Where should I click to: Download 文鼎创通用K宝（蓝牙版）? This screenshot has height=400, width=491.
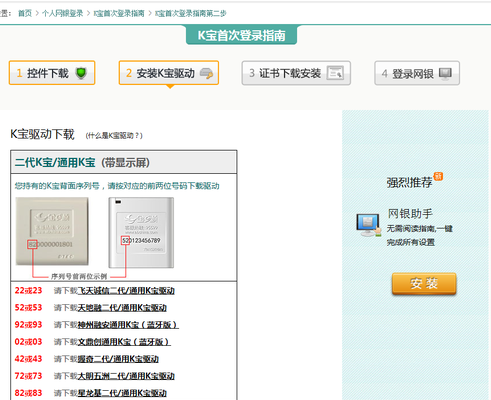coord(124,342)
